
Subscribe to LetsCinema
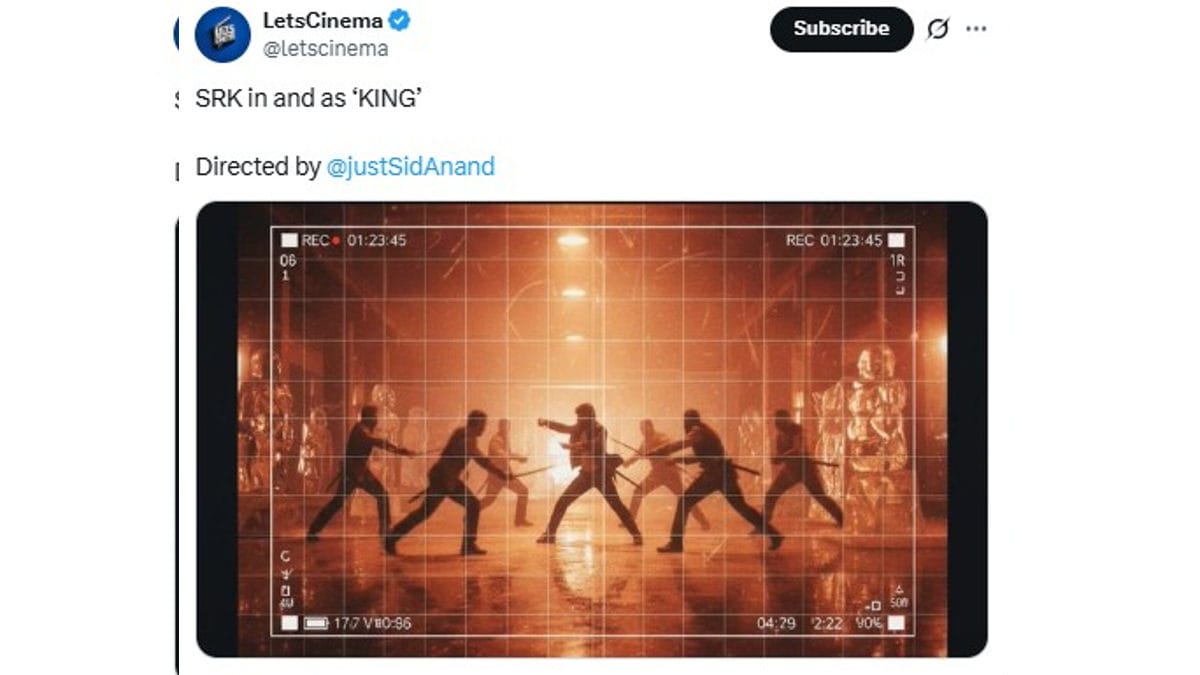coord(841,29)
